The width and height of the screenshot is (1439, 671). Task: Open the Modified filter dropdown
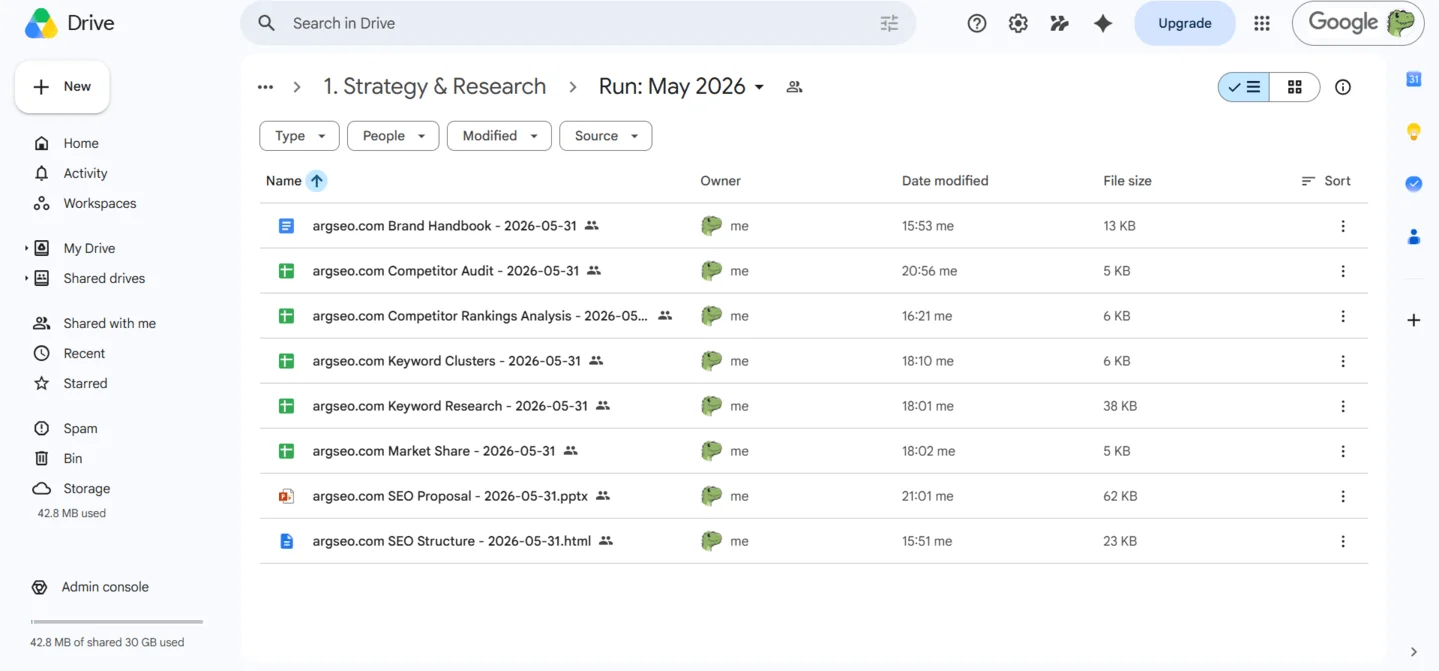tap(499, 136)
